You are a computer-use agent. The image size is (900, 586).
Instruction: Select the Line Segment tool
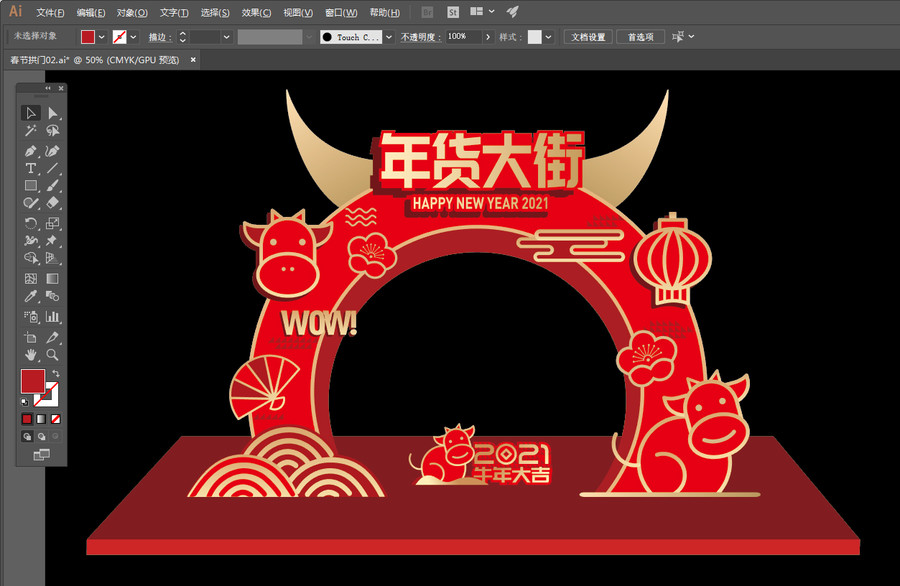coord(52,168)
